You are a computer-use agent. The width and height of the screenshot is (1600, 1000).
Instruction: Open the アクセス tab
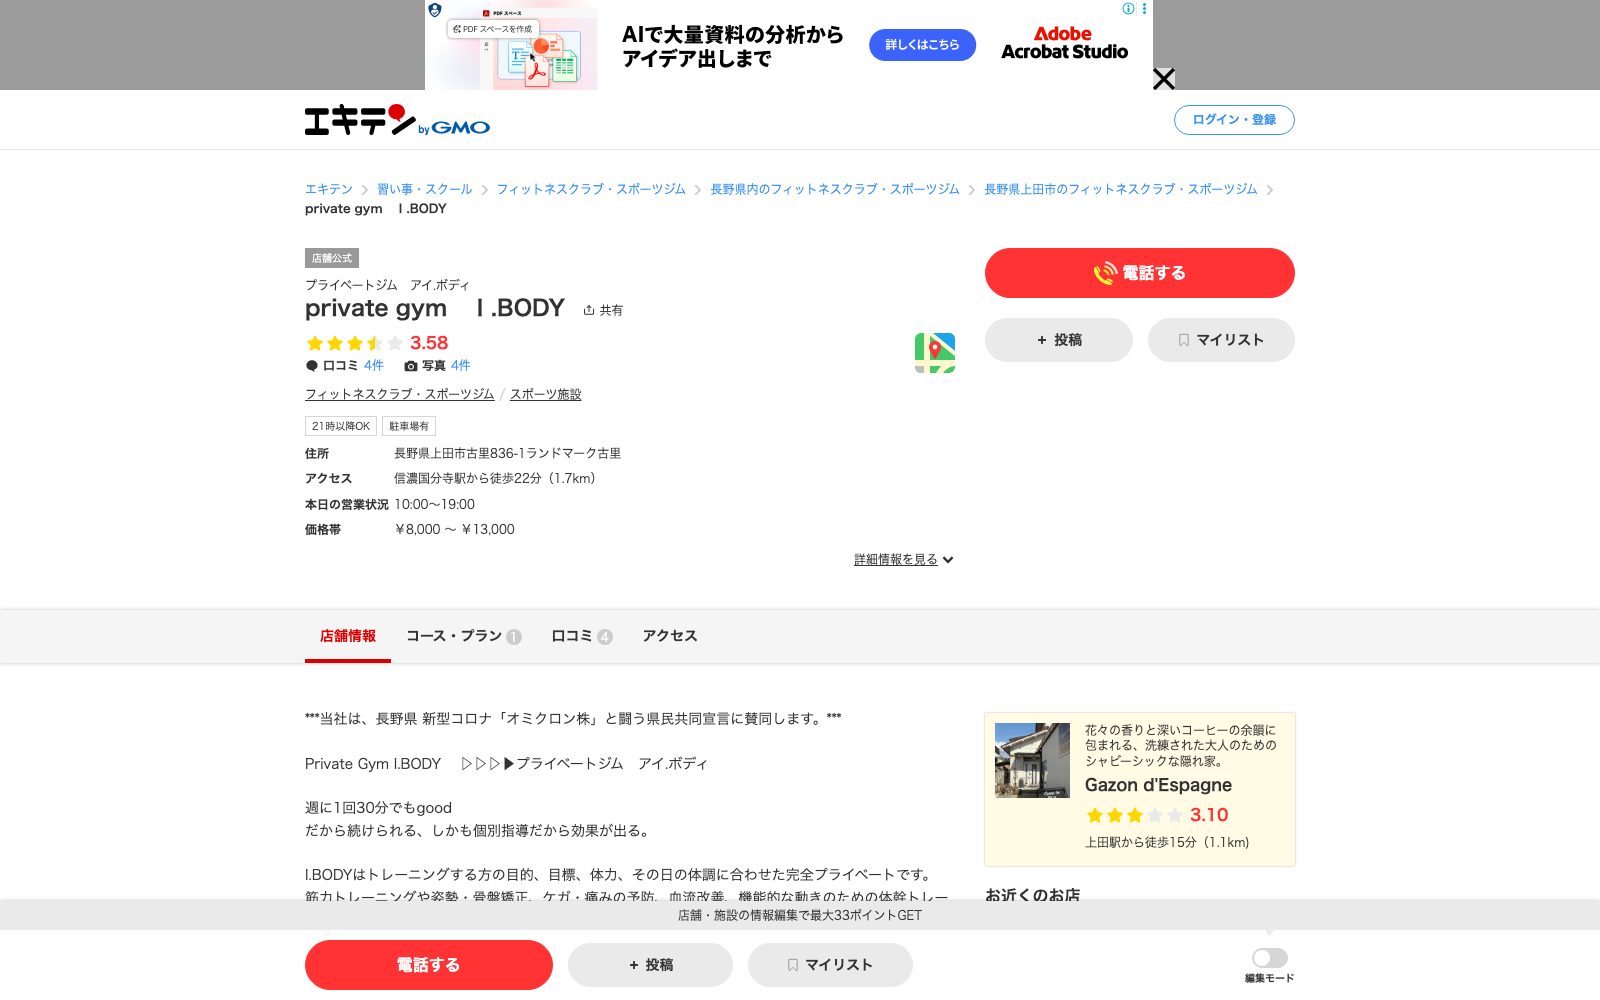(670, 636)
